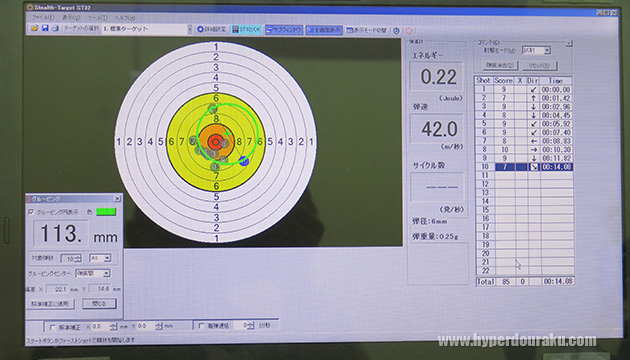Click the 全画面表示 toolbar button
This screenshot has width=630, height=360.
[x=324, y=30]
